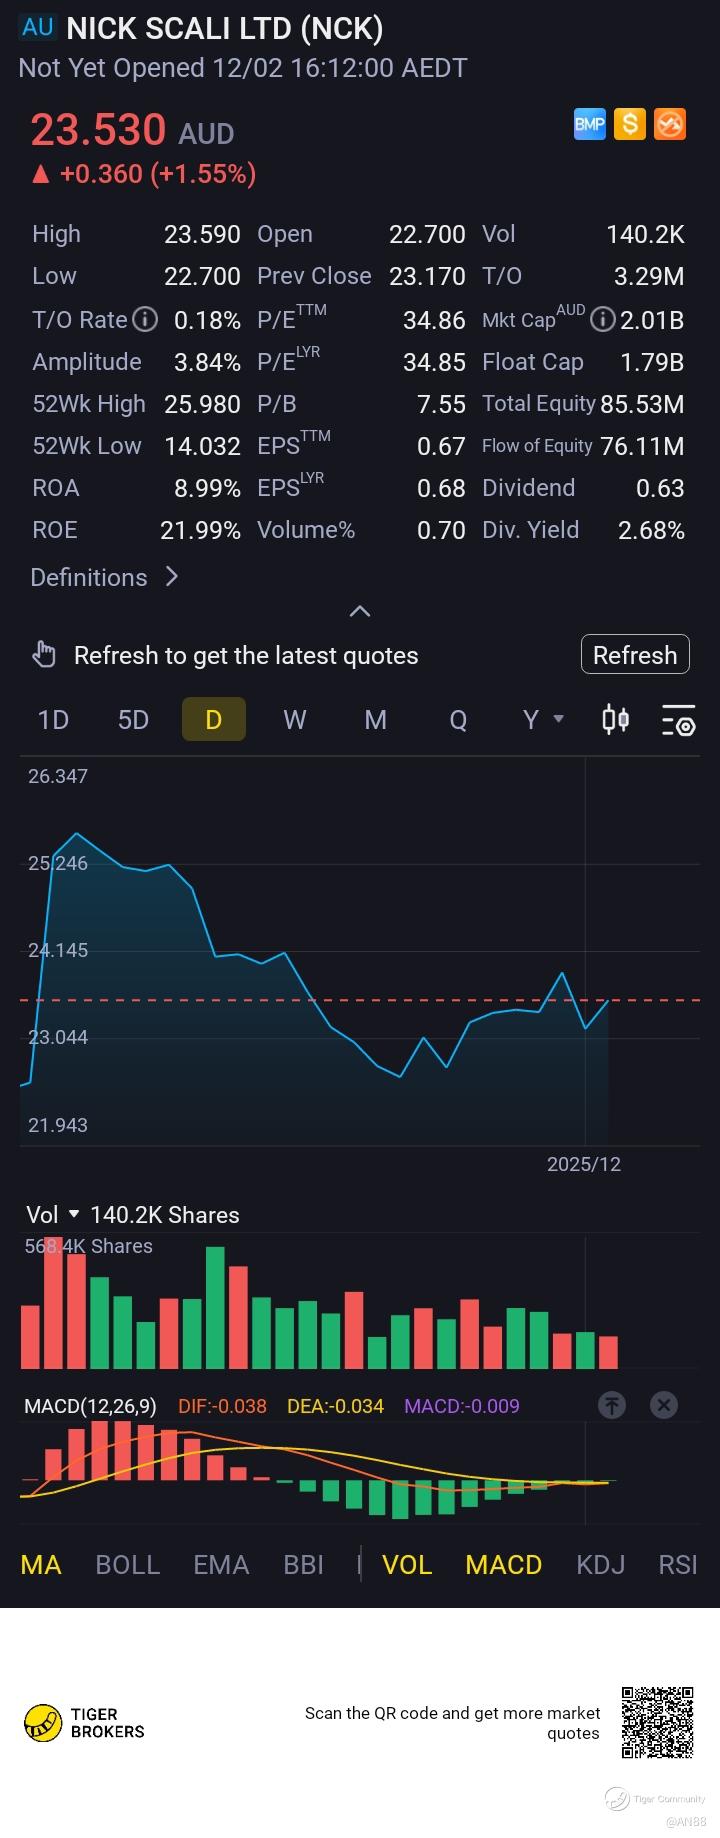Switch to the 5D chart tab
The width and height of the screenshot is (720, 1838).
point(133,720)
